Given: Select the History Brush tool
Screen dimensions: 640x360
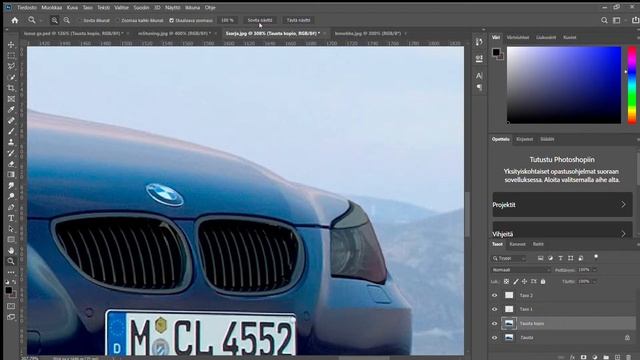Looking at the screenshot, I should pyautogui.click(x=11, y=153).
